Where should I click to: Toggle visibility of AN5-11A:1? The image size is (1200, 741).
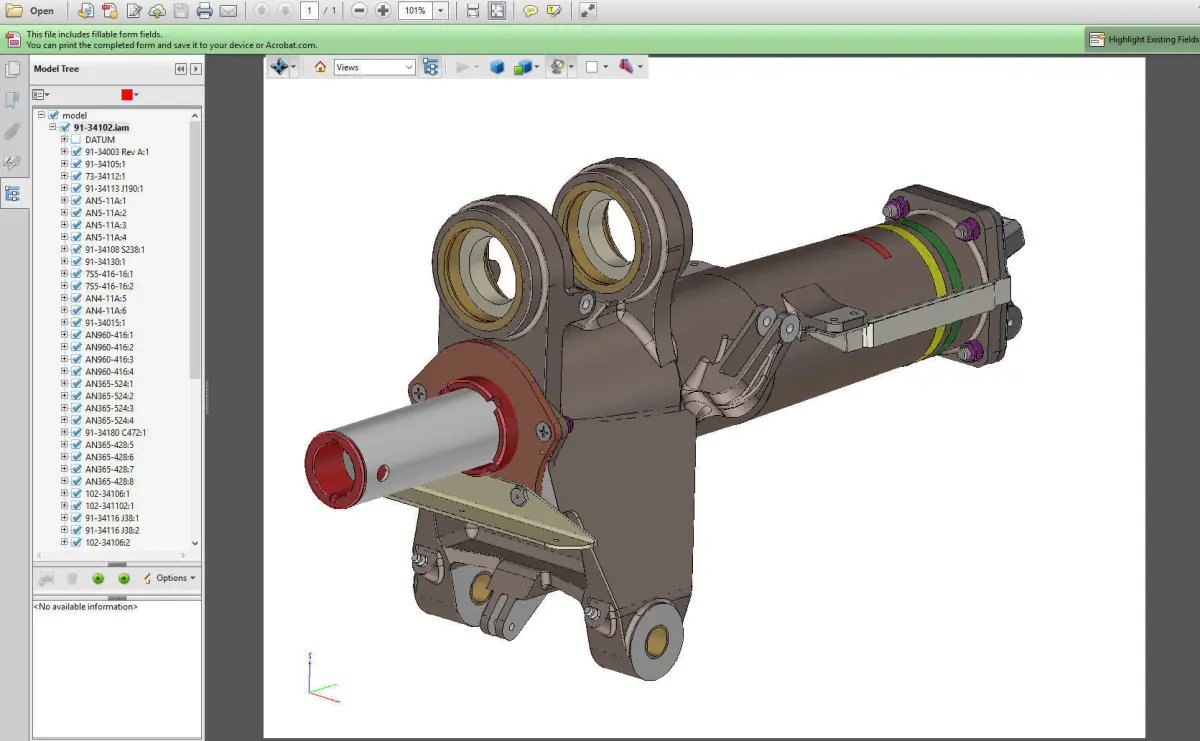(x=76, y=200)
